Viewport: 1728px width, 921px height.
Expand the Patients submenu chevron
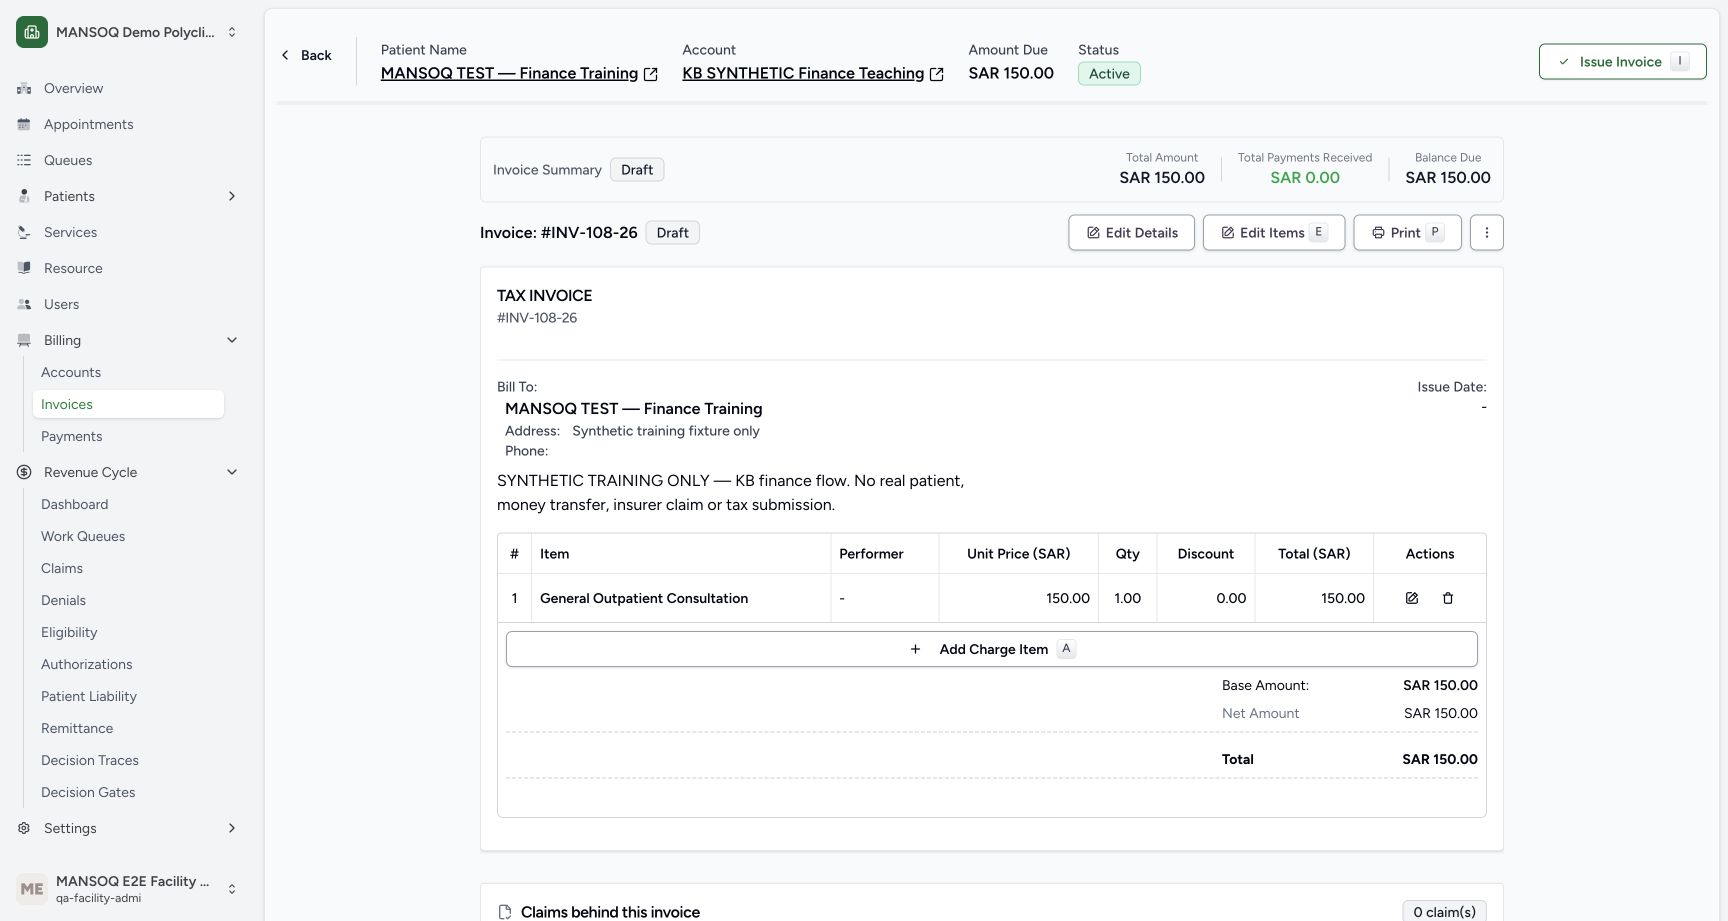point(232,196)
